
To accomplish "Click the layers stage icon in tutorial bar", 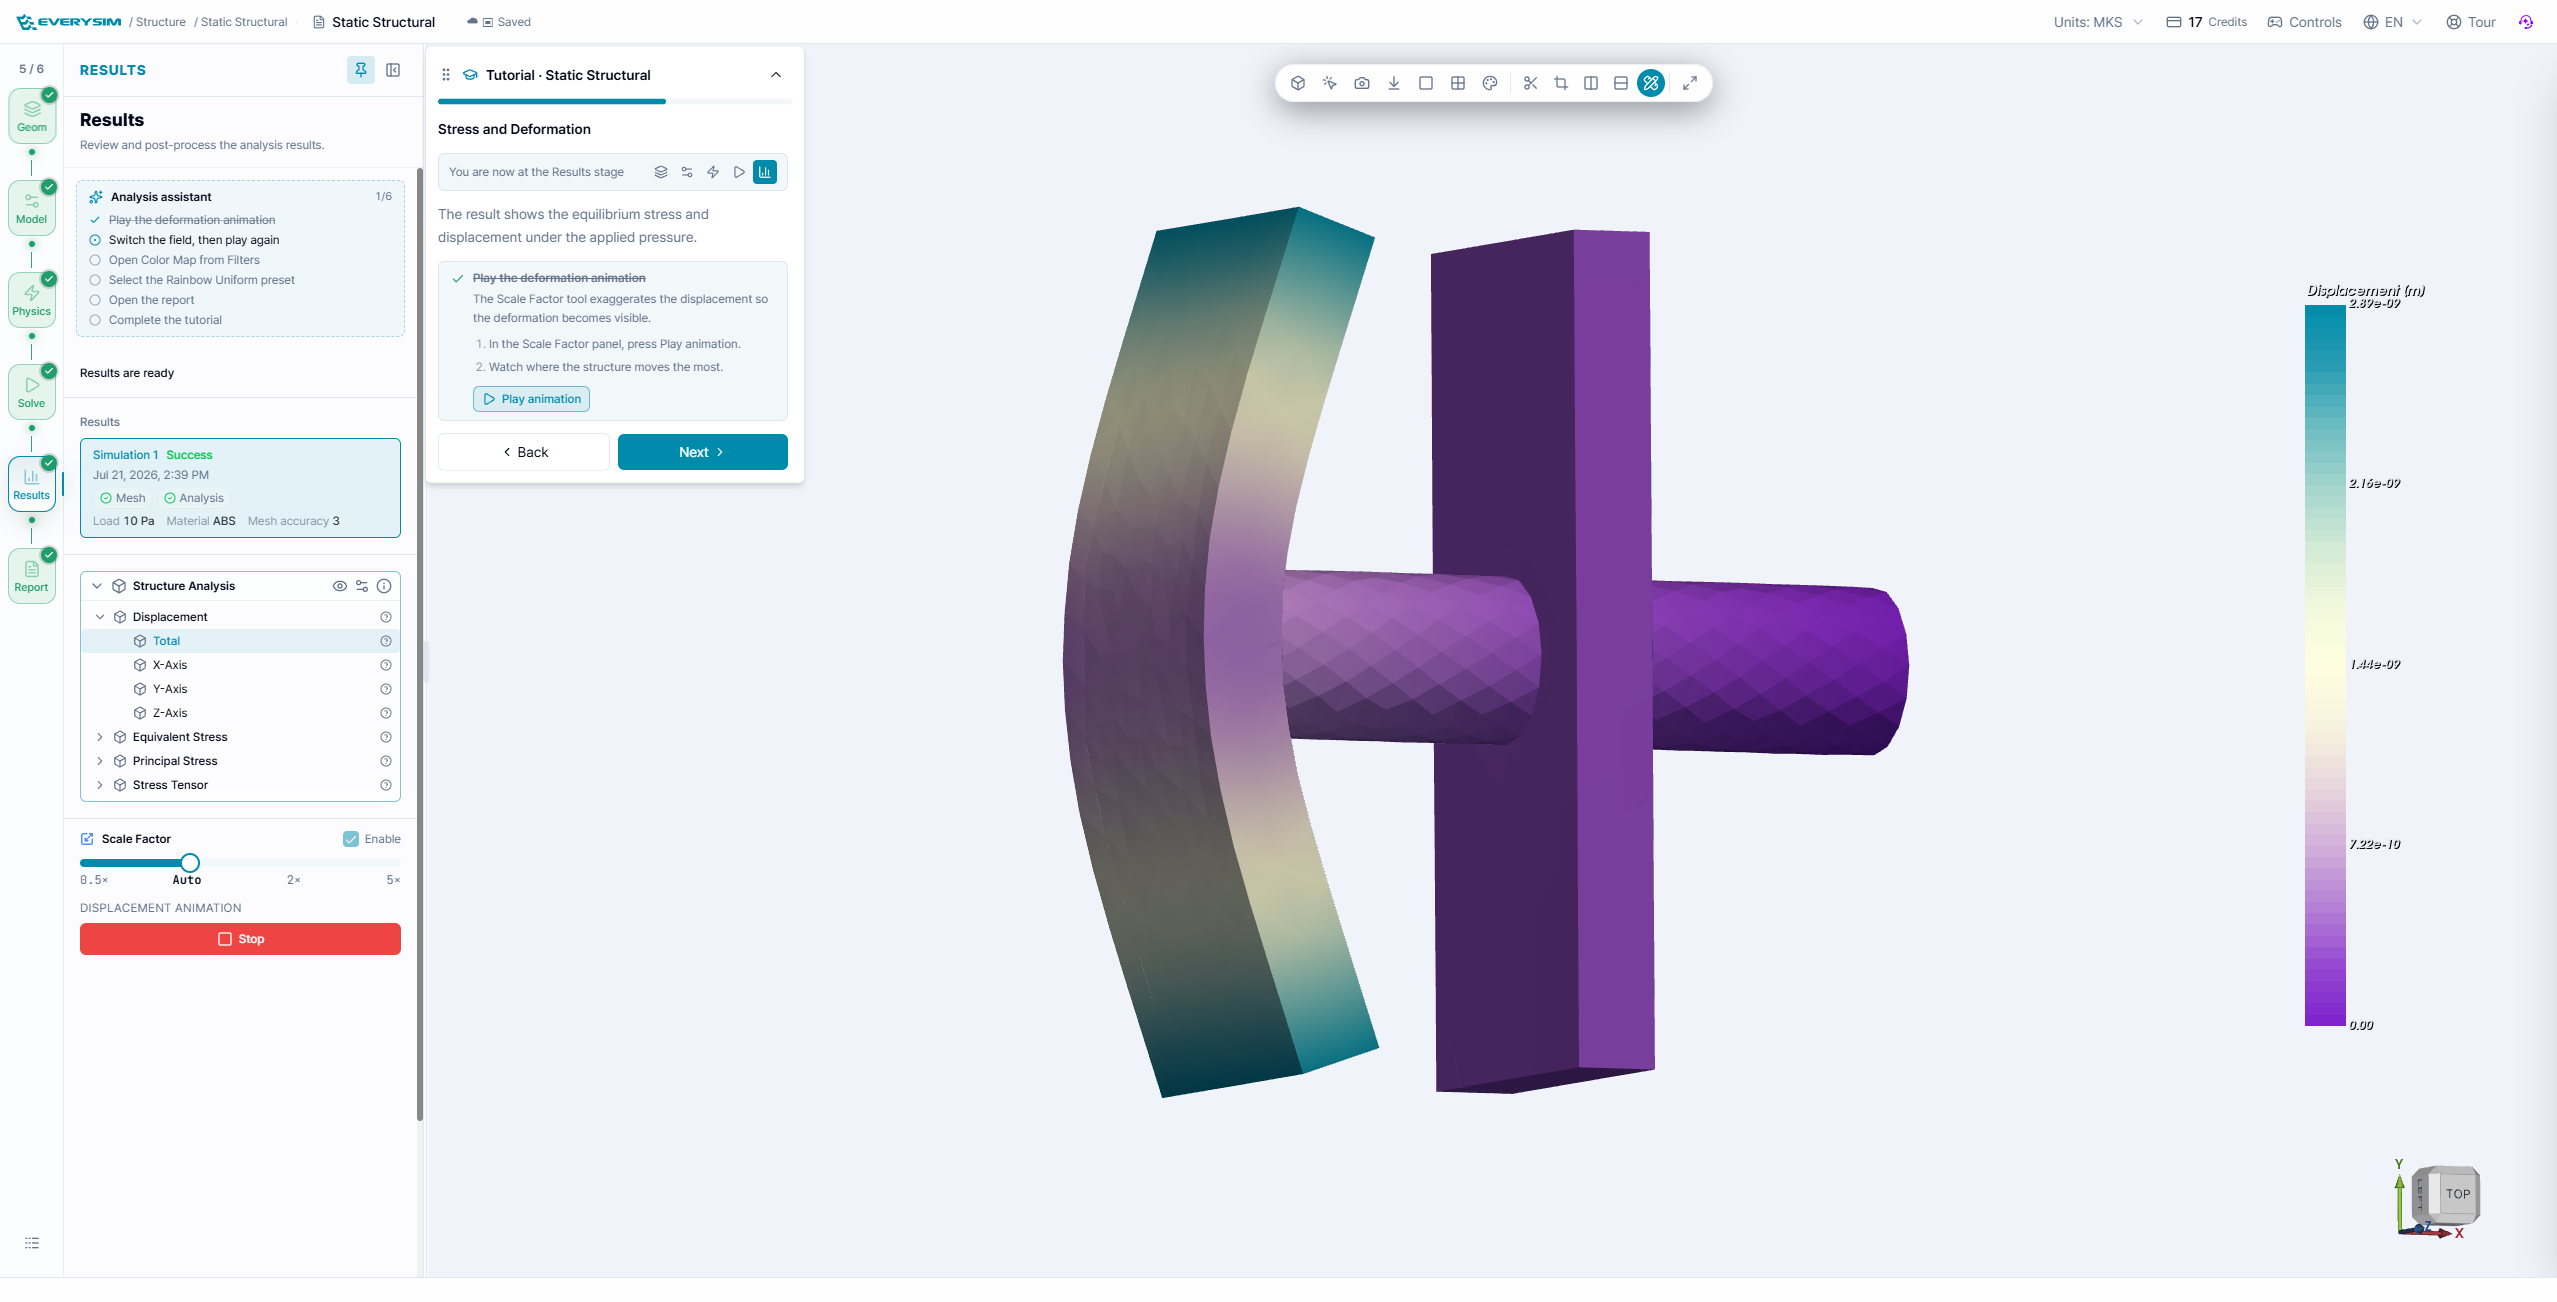I will point(660,172).
